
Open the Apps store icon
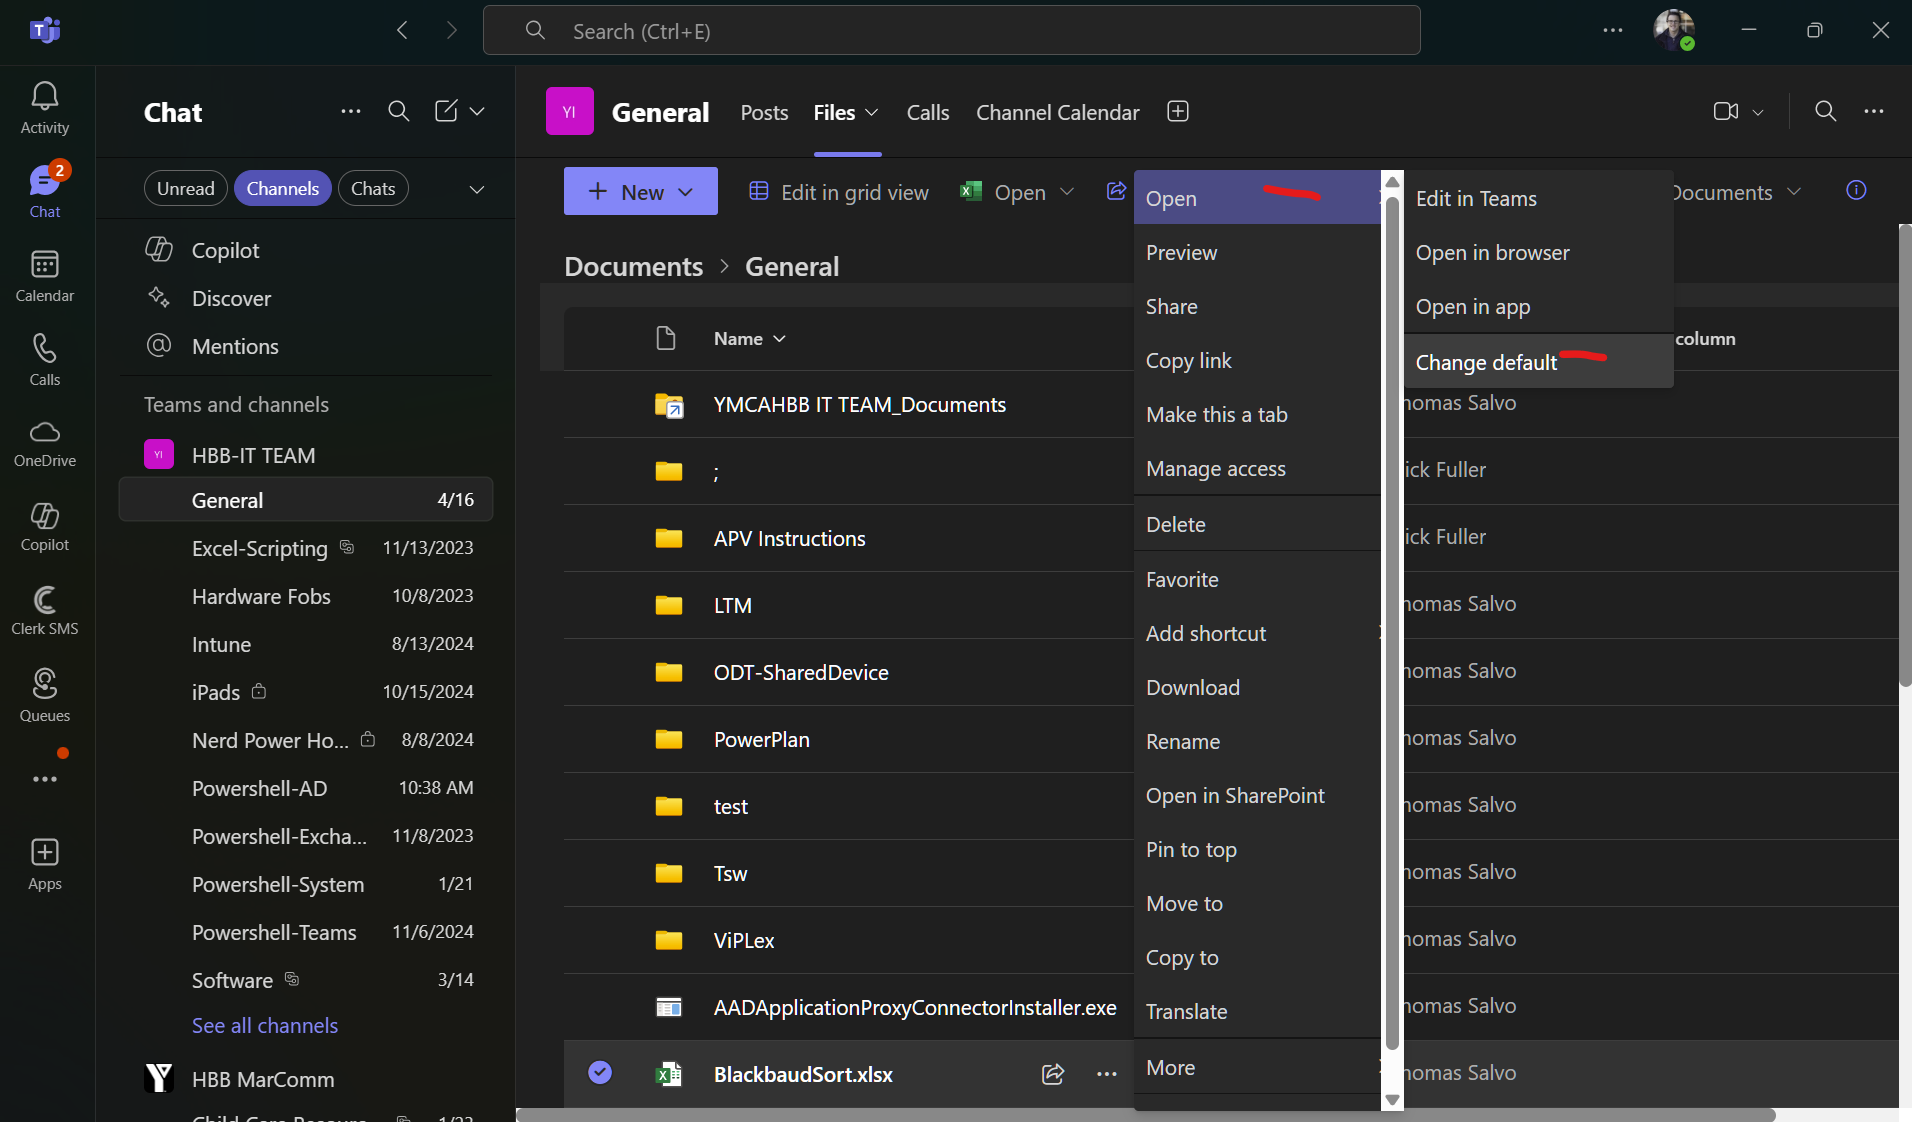coord(45,864)
